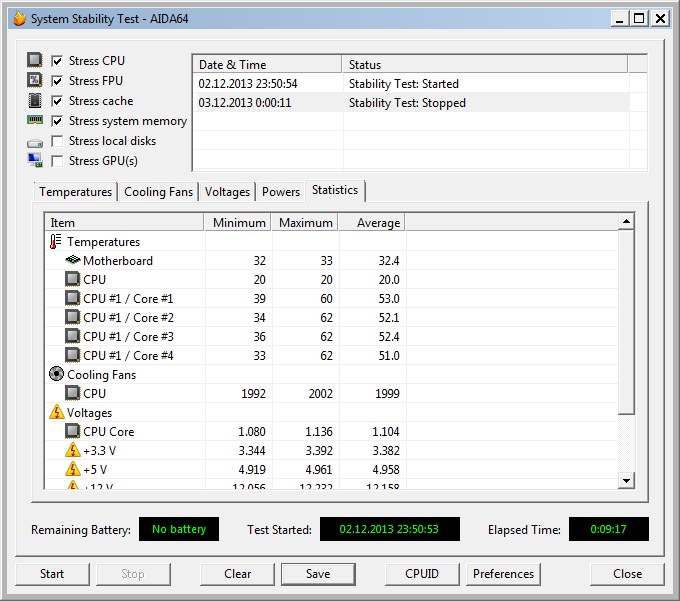680x601 pixels.
Task: Click the CPU fan maximum value 2002
Action: 320,393
